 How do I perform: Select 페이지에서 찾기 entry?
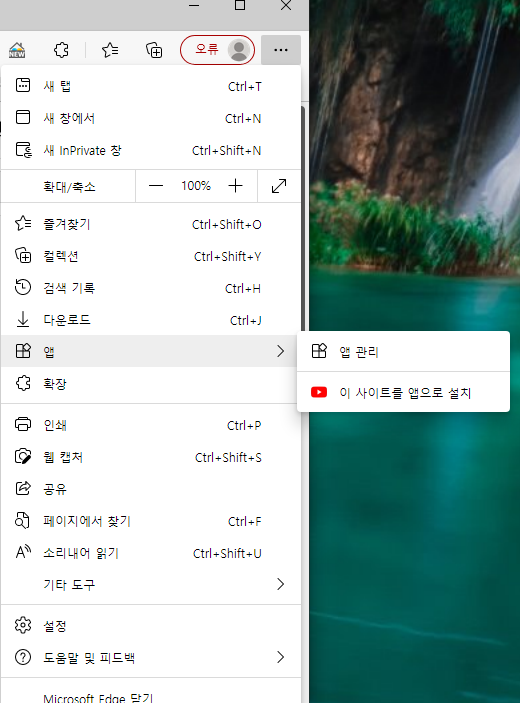[151, 521]
